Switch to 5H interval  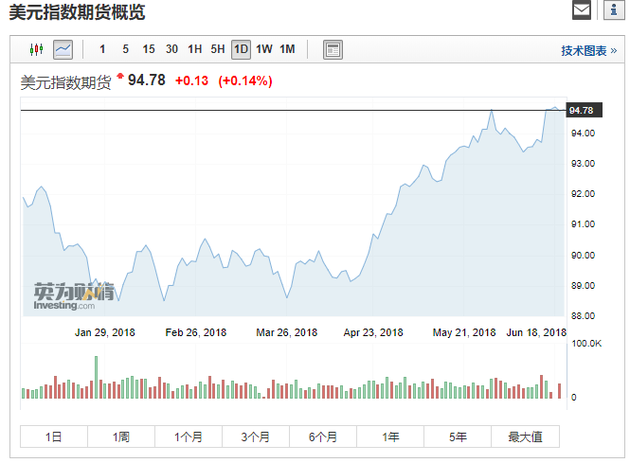click(x=218, y=49)
